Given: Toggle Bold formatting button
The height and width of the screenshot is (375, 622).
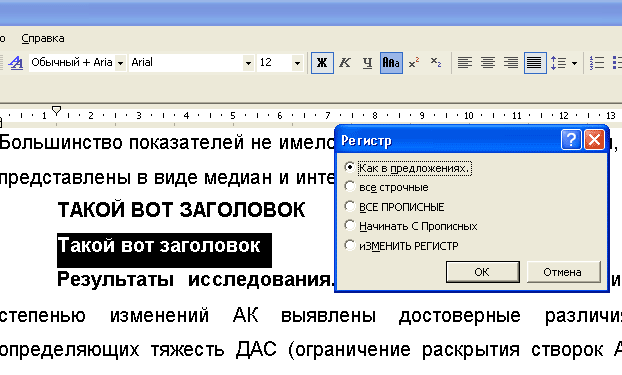Looking at the screenshot, I should (x=322, y=63).
